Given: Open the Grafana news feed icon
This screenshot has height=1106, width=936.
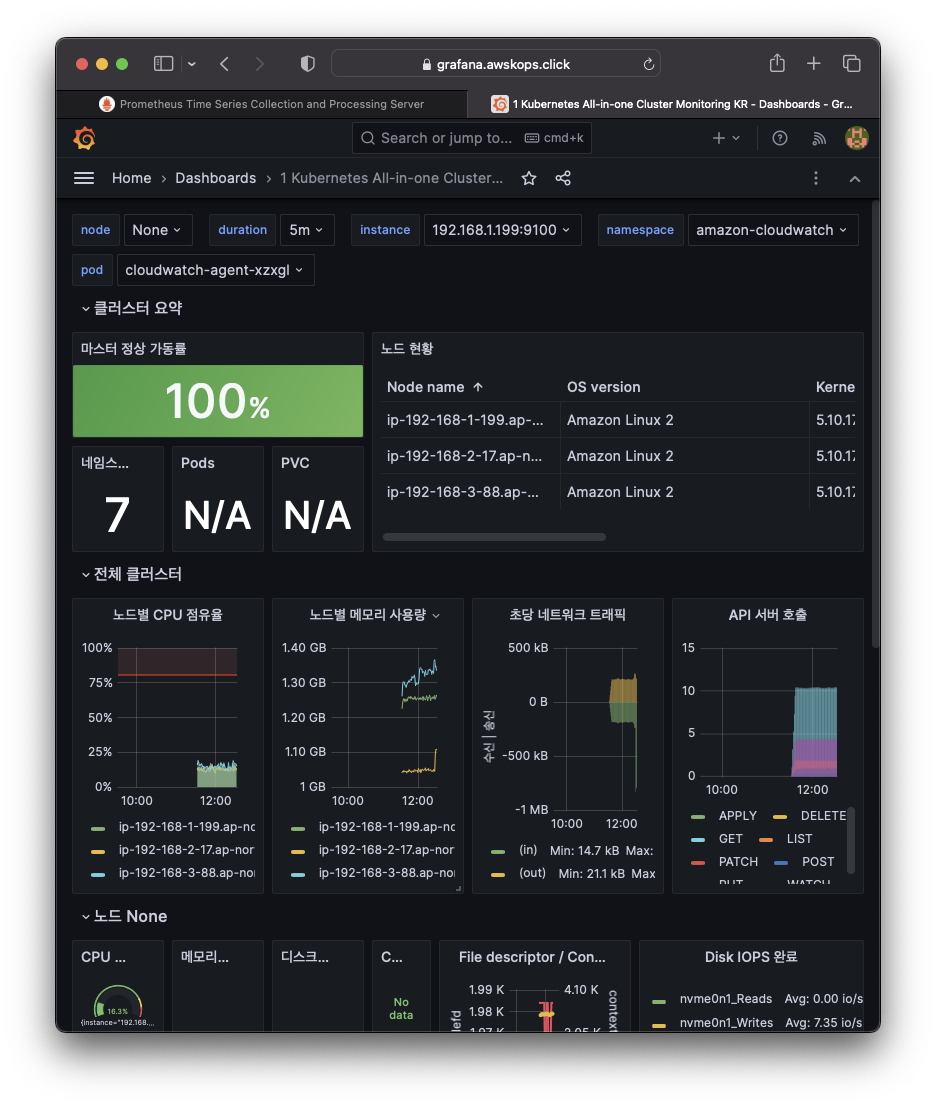Looking at the screenshot, I should [819, 138].
